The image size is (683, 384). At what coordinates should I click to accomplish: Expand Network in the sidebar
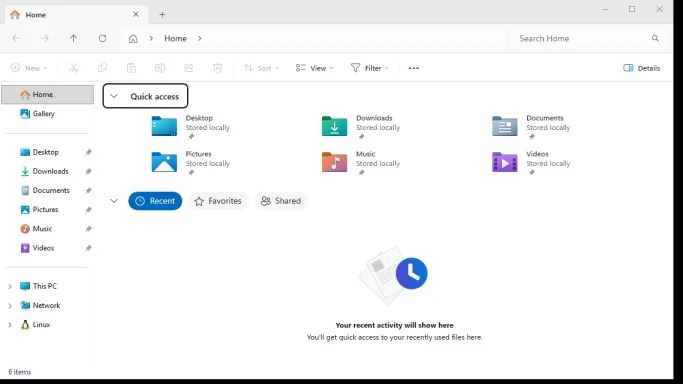(x=10, y=305)
